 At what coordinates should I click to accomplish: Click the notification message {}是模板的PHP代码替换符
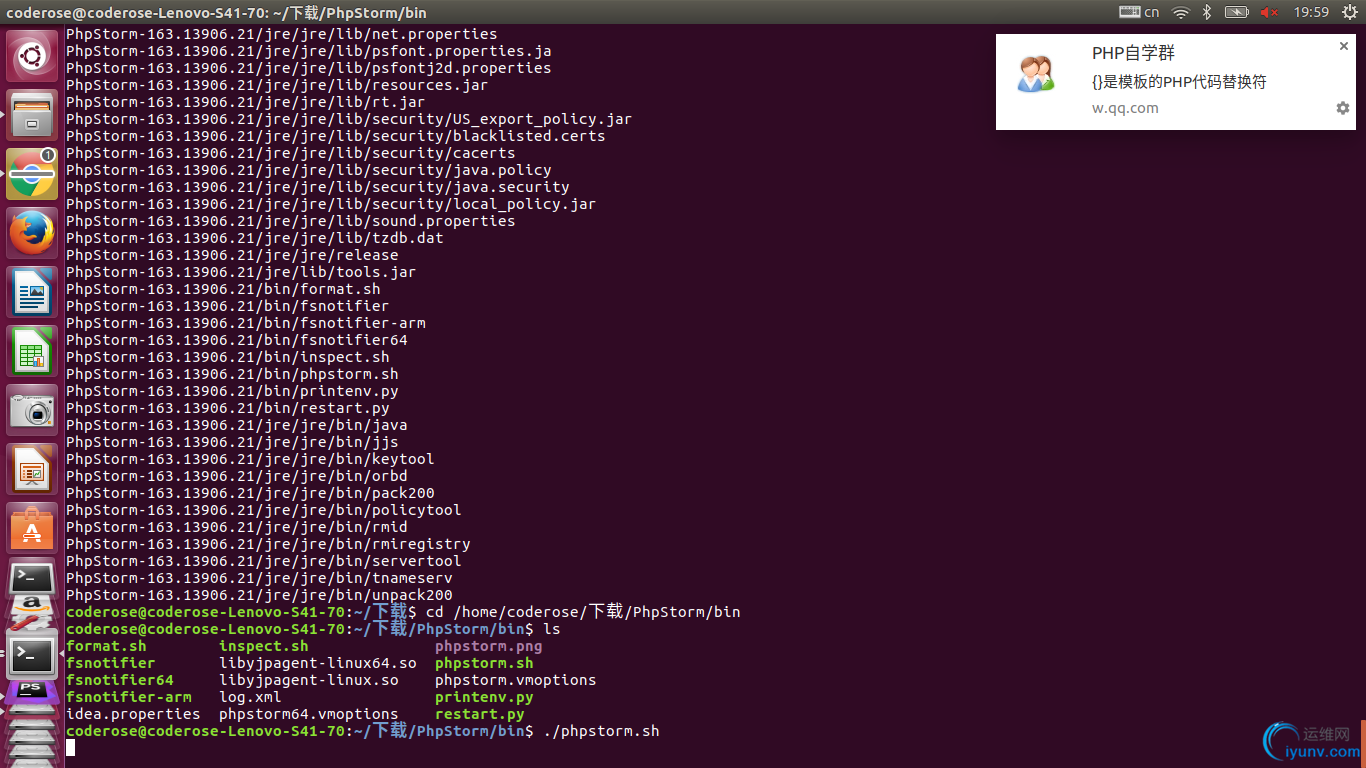(1179, 82)
